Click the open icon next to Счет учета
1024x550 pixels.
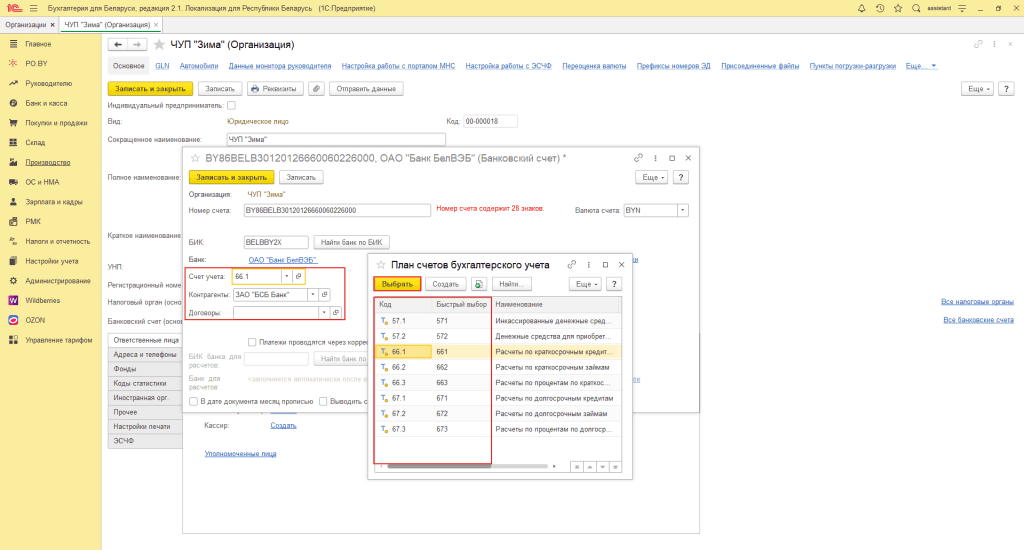coord(299,276)
